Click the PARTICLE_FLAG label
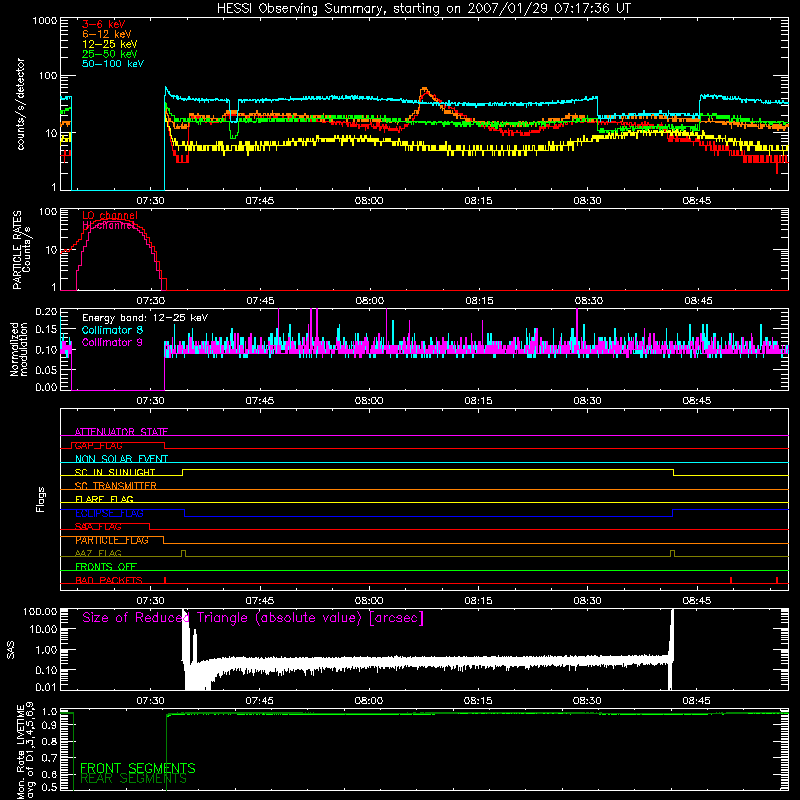 pos(112,540)
